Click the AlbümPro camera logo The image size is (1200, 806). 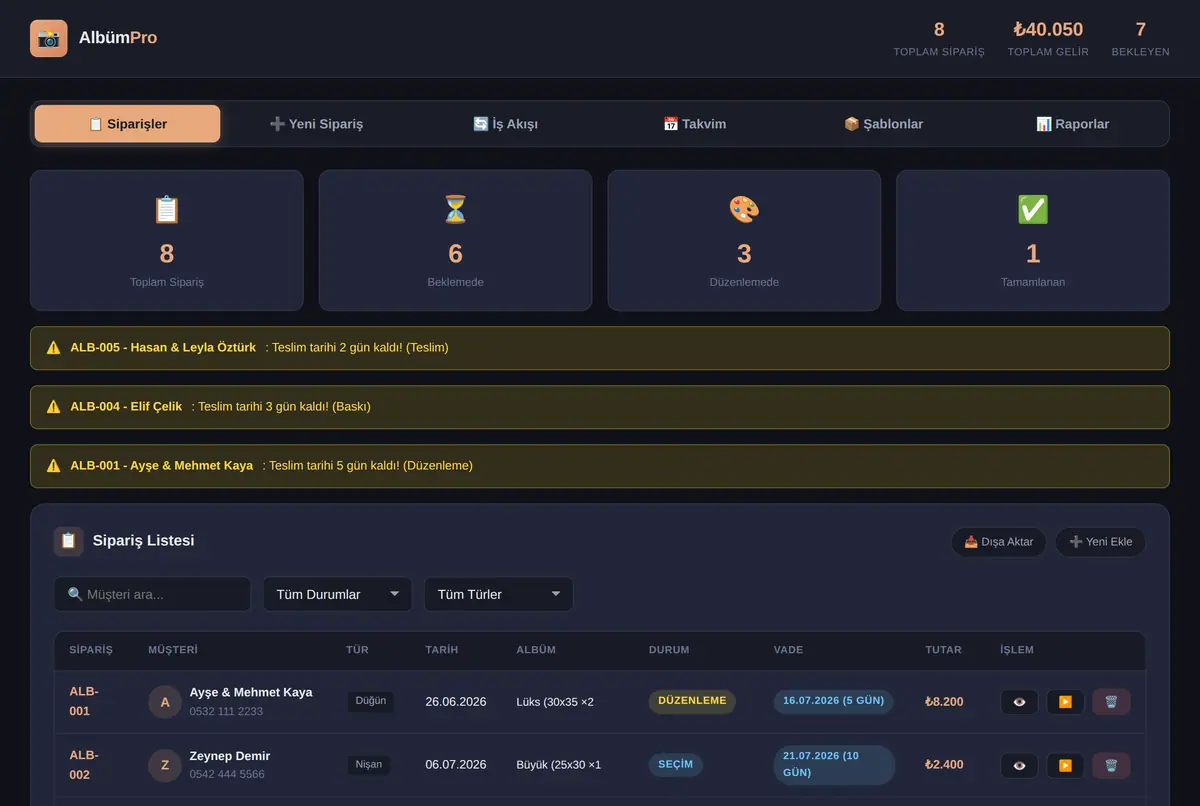49,38
